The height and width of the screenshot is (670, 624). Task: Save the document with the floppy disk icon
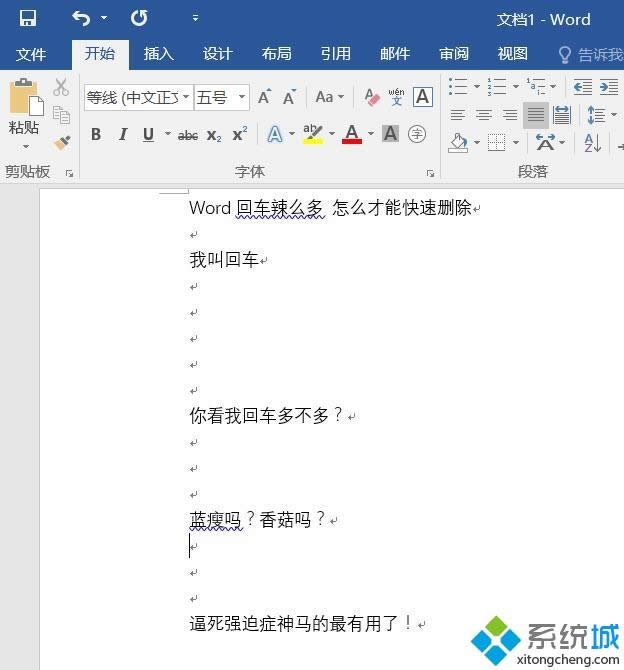point(28,18)
